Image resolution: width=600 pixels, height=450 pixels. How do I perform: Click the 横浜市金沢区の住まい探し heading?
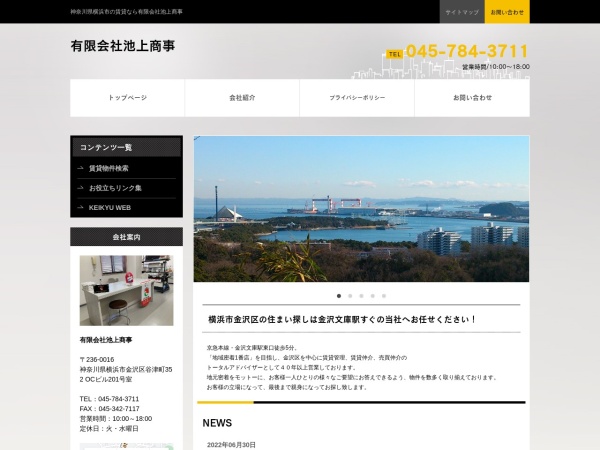[x=342, y=319]
